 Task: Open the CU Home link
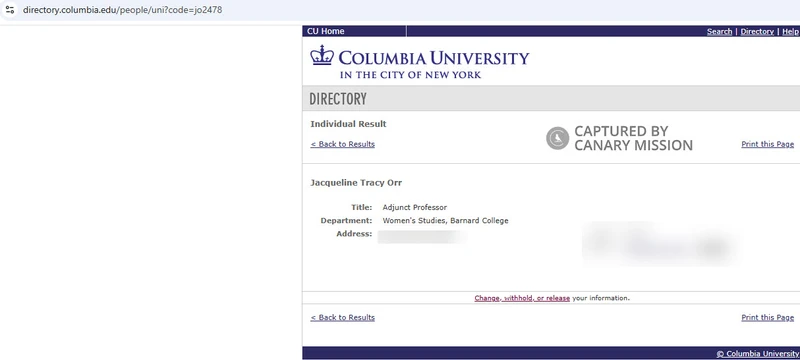[326, 31]
